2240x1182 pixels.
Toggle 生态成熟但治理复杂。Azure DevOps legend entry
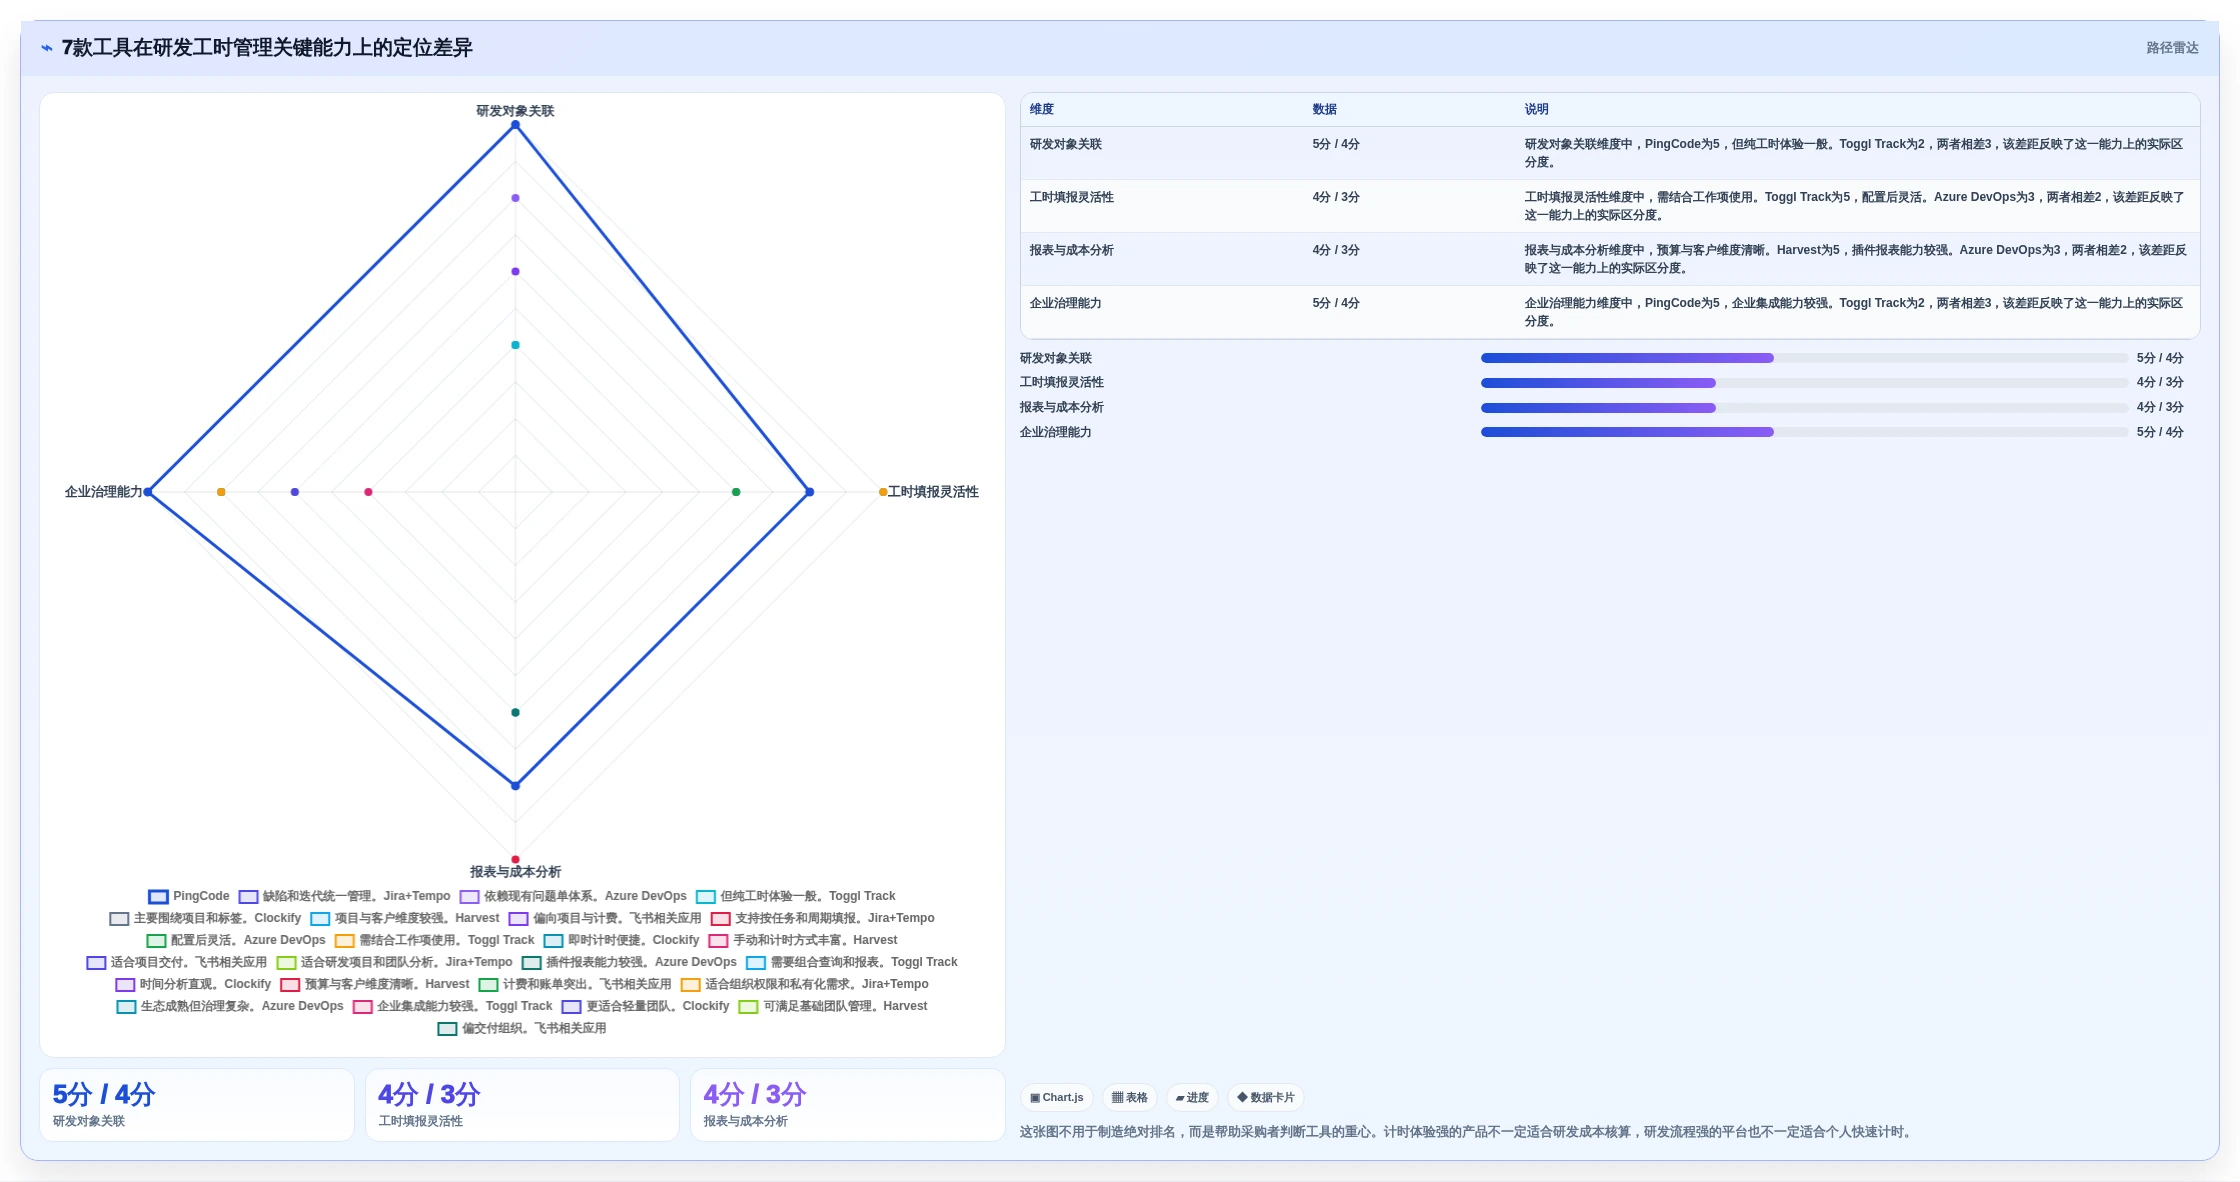point(230,1006)
